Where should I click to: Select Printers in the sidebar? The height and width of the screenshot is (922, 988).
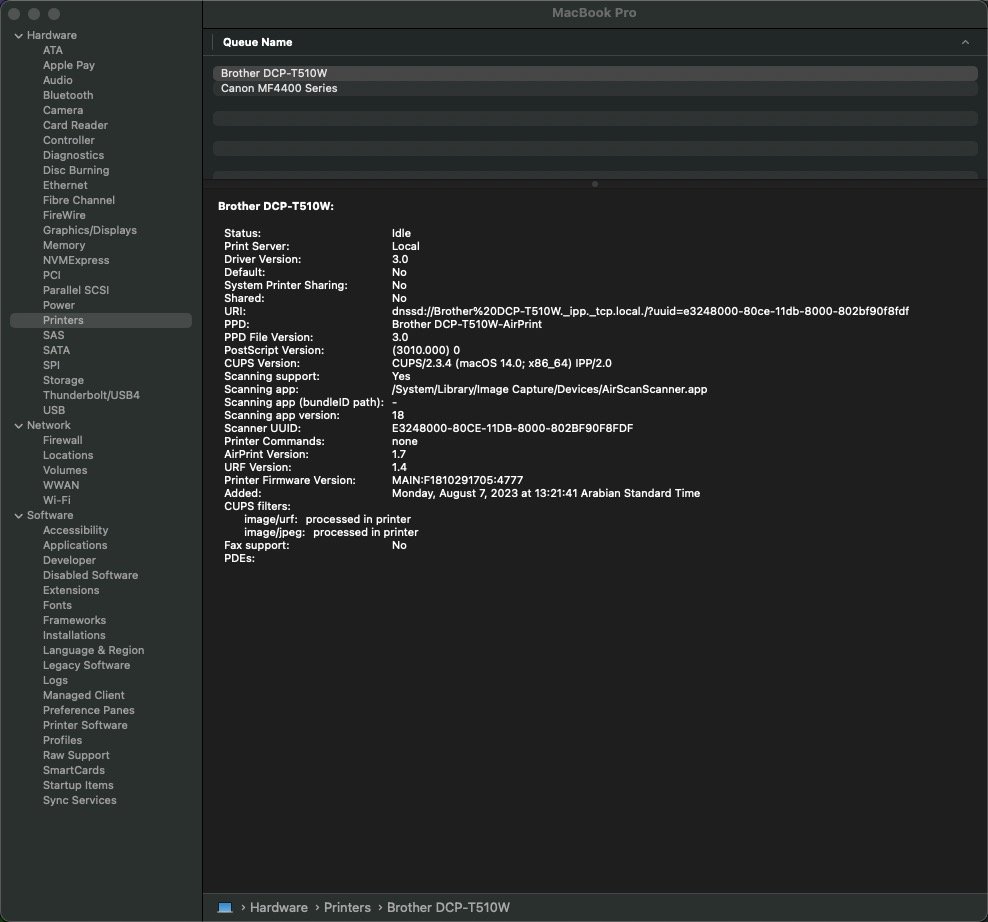click(101, 320)
